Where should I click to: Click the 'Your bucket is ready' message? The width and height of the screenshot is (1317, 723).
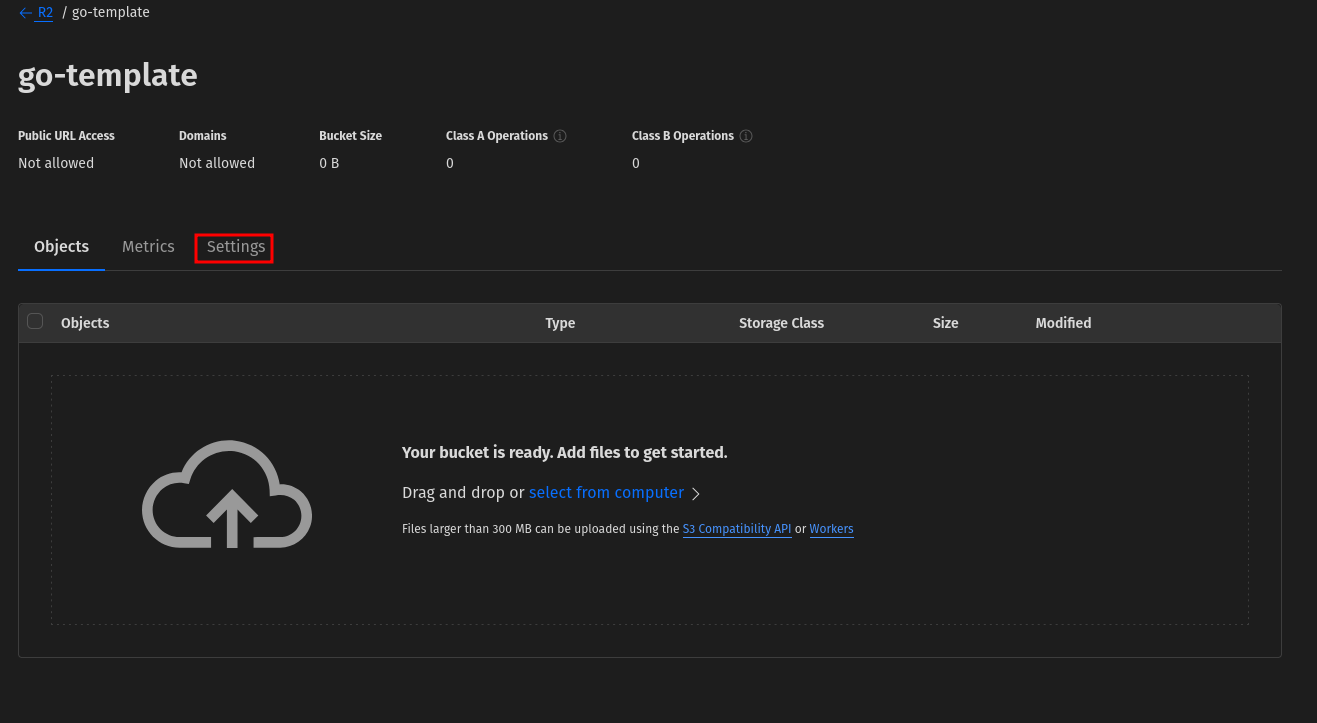point(565,453)
